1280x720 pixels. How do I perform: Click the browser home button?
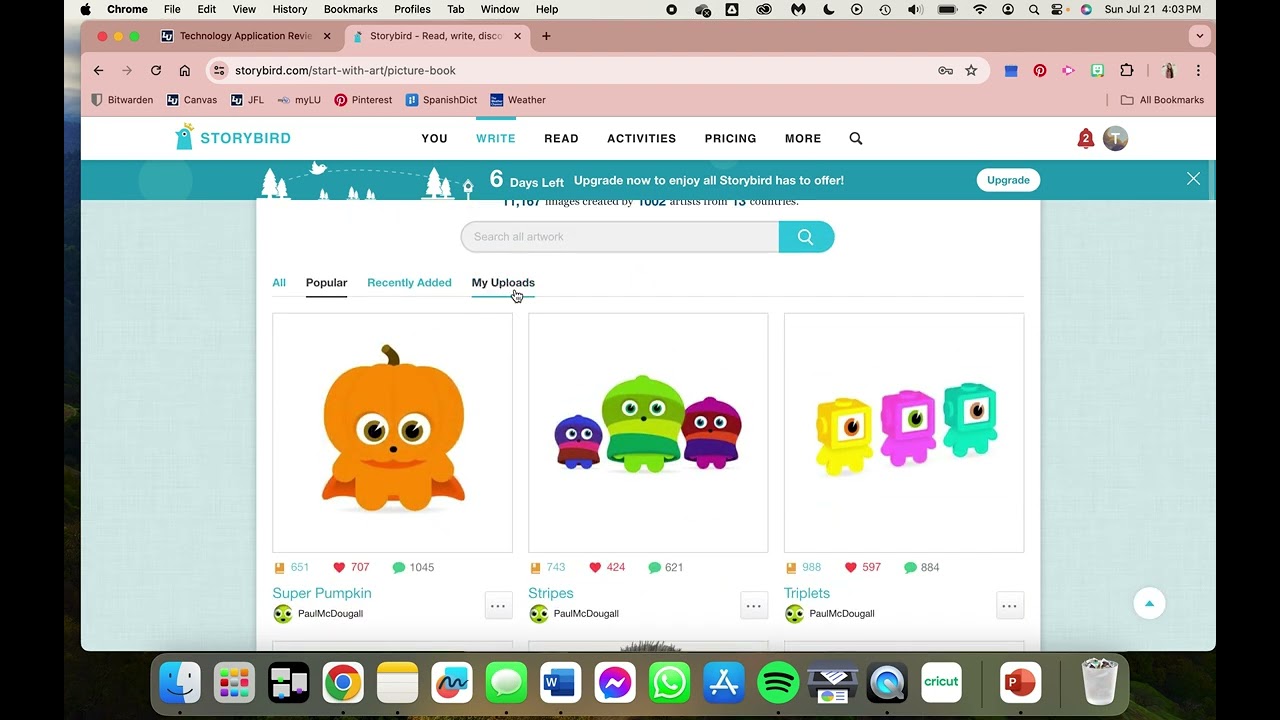185,70
